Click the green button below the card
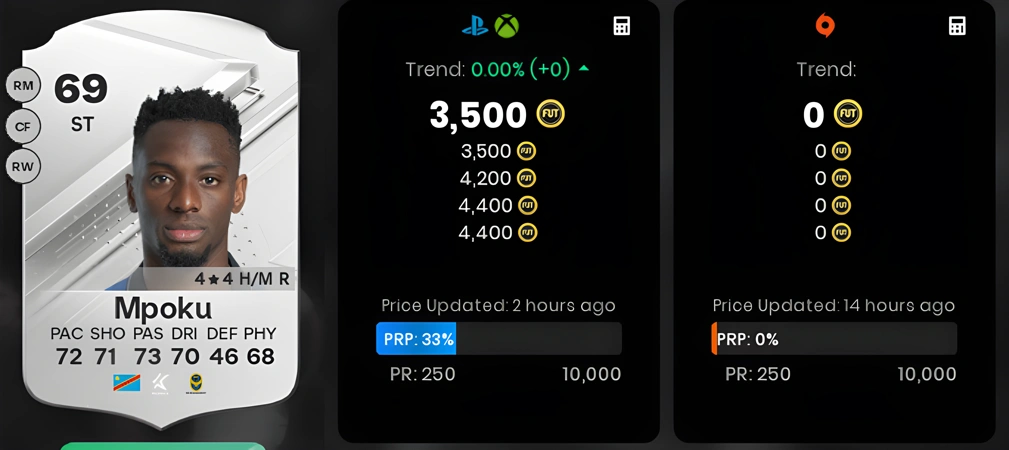1009x450 pixels. 163,445
